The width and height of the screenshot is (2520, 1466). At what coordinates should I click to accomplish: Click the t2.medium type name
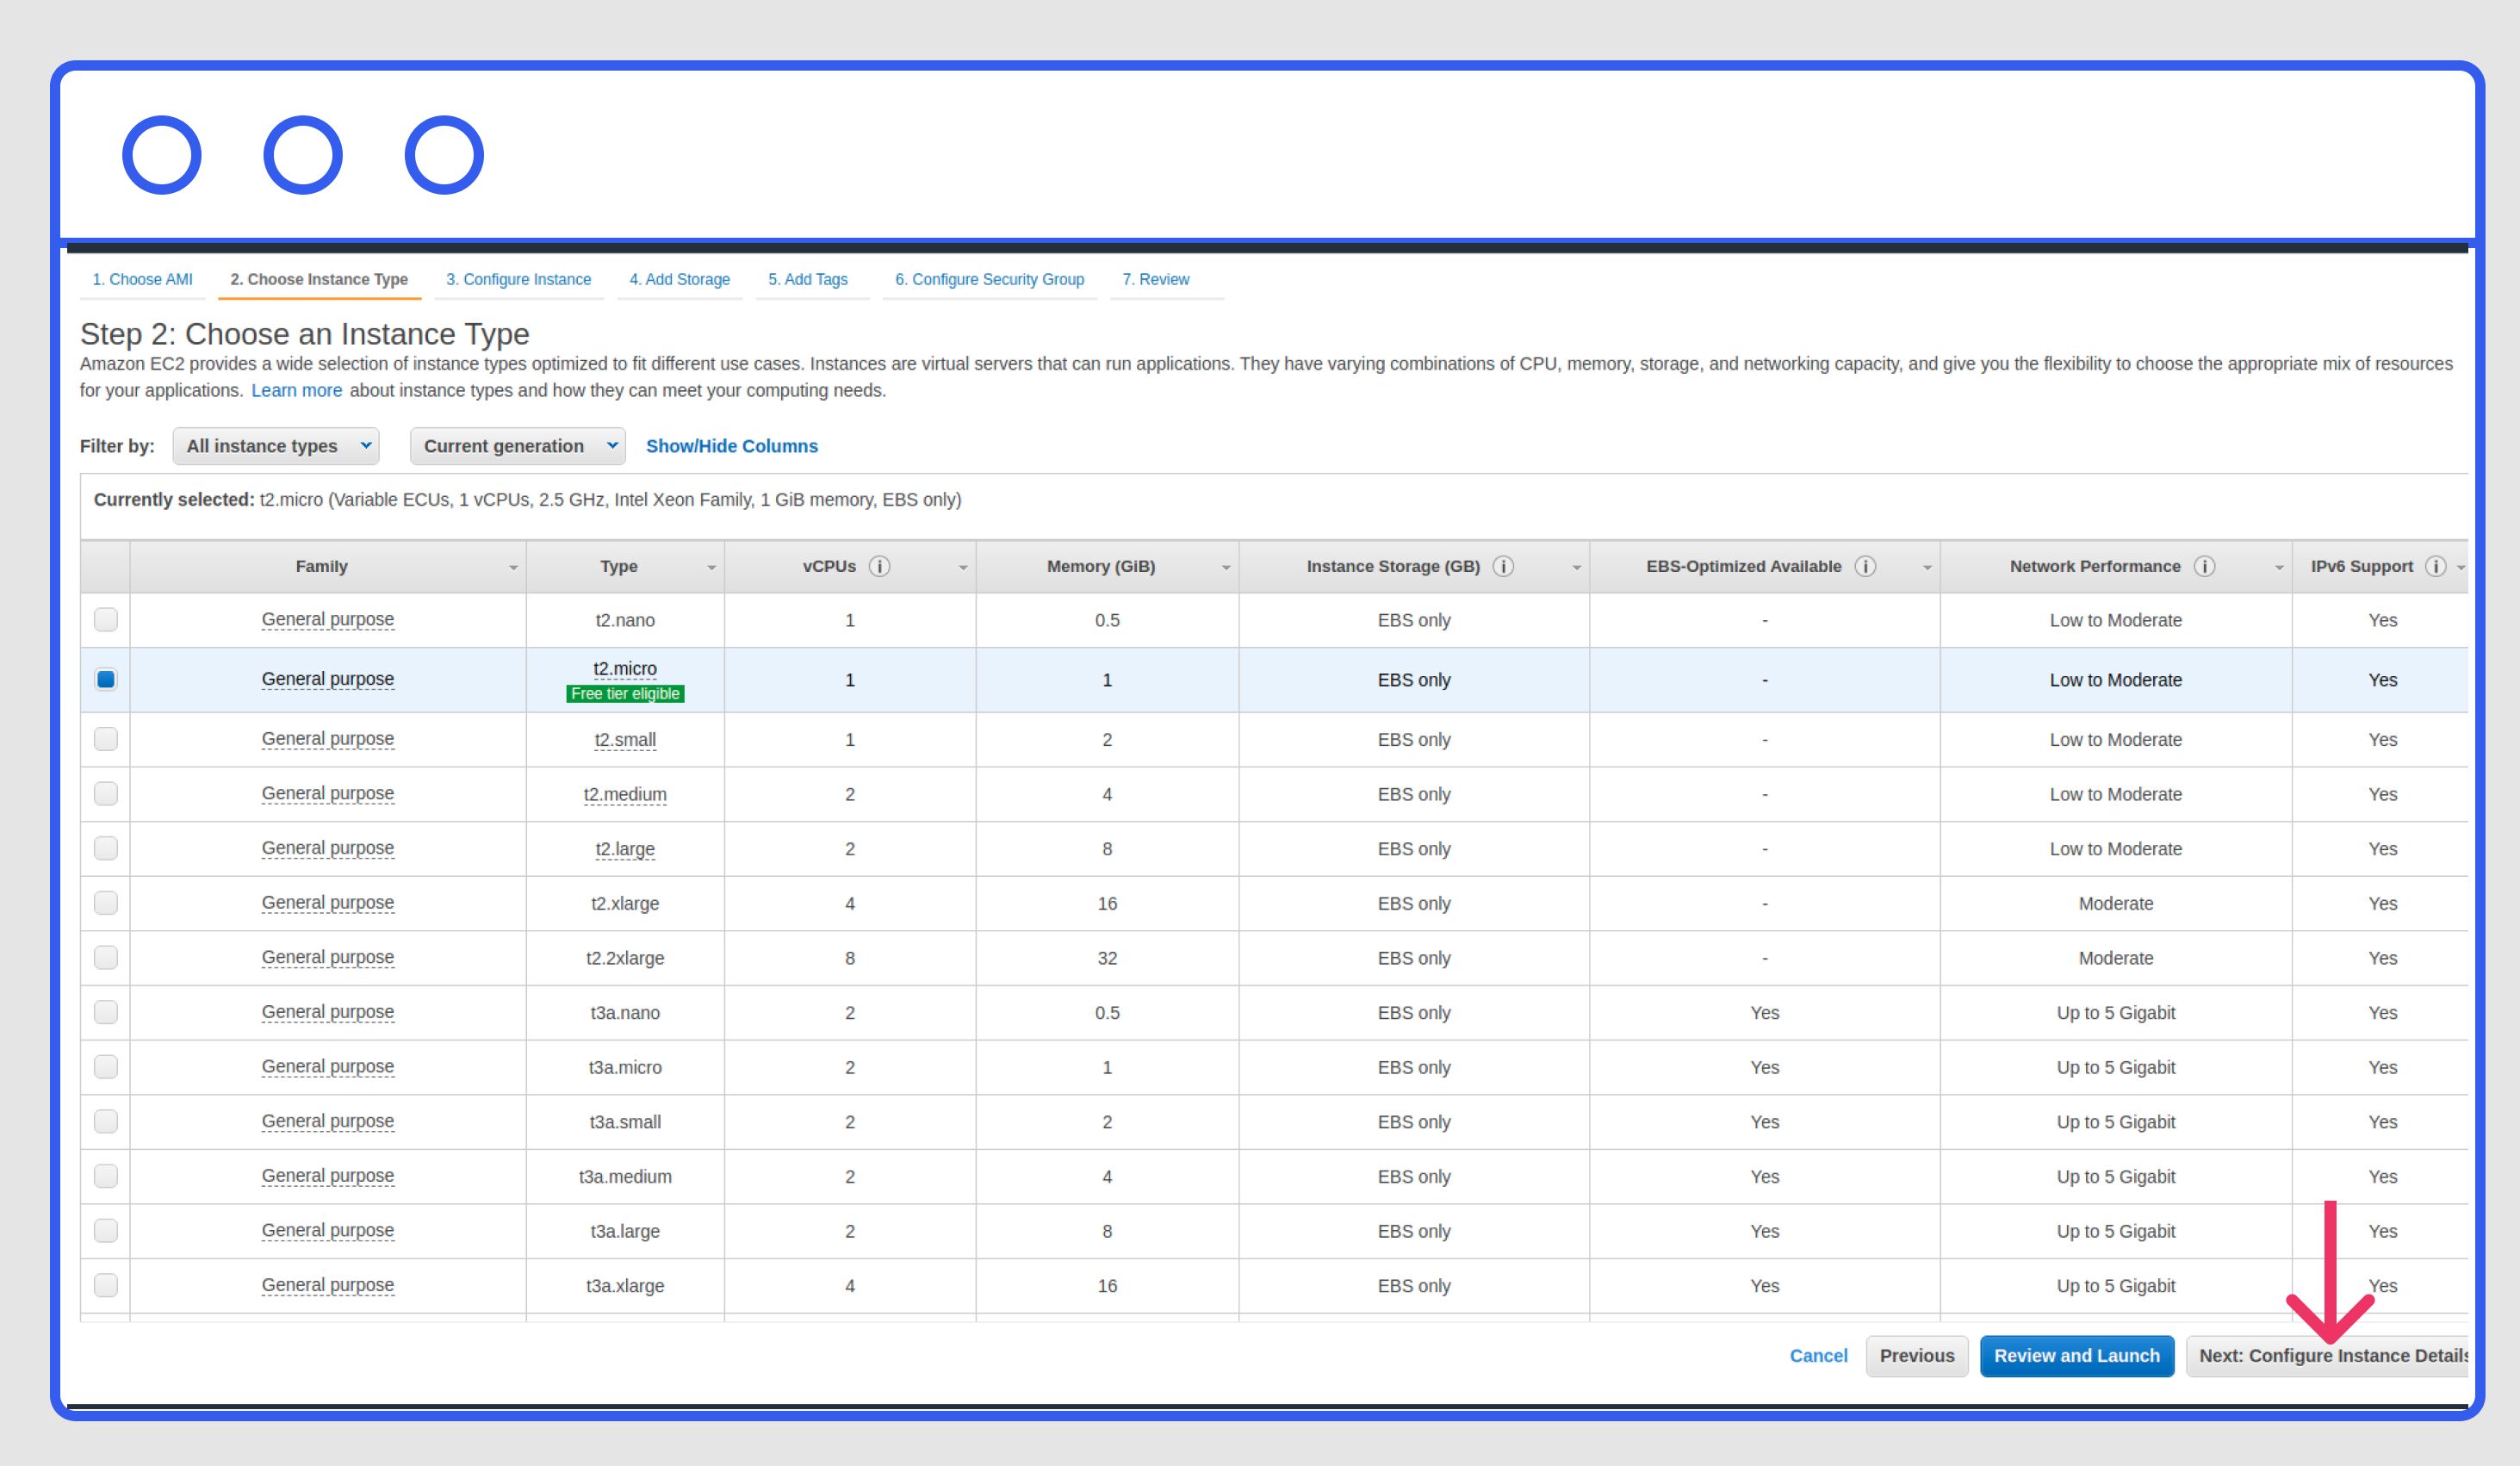pos(625,795)
